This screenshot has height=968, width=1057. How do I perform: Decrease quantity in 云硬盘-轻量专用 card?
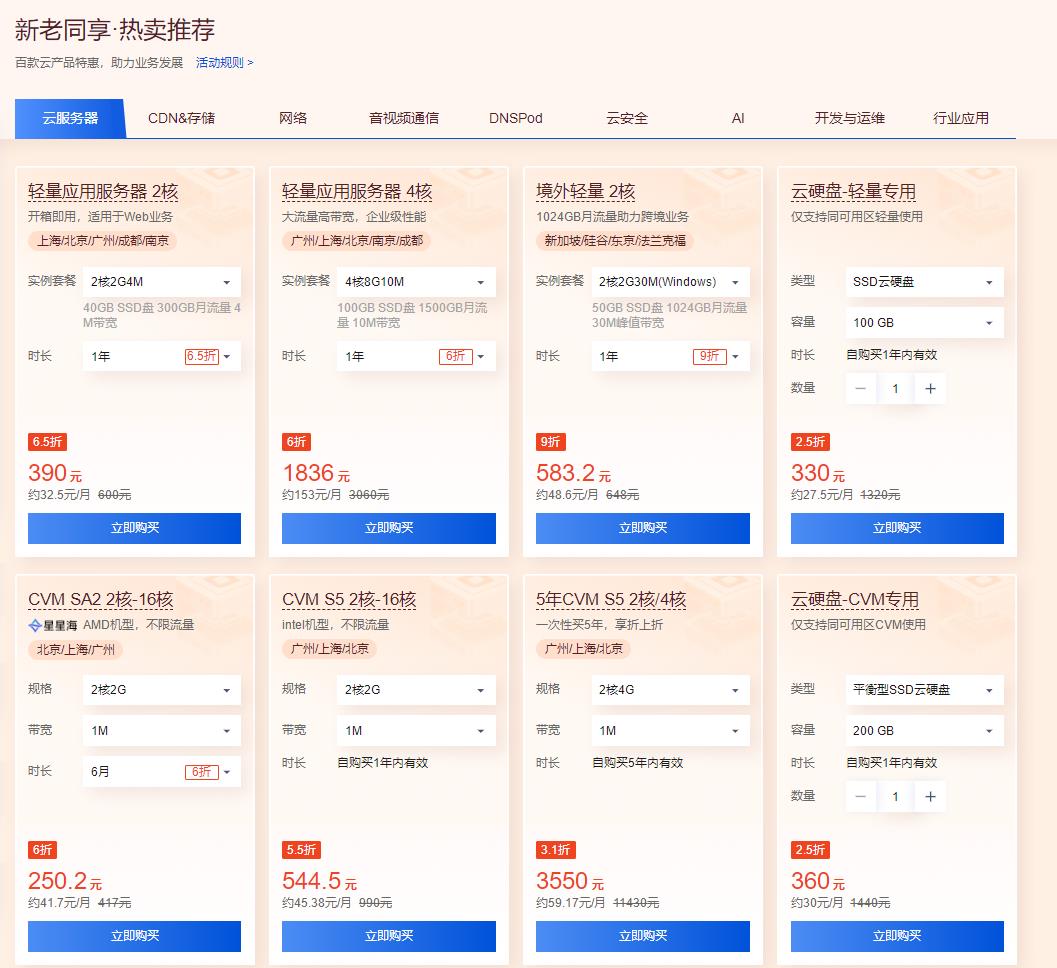tap(860, 388)
